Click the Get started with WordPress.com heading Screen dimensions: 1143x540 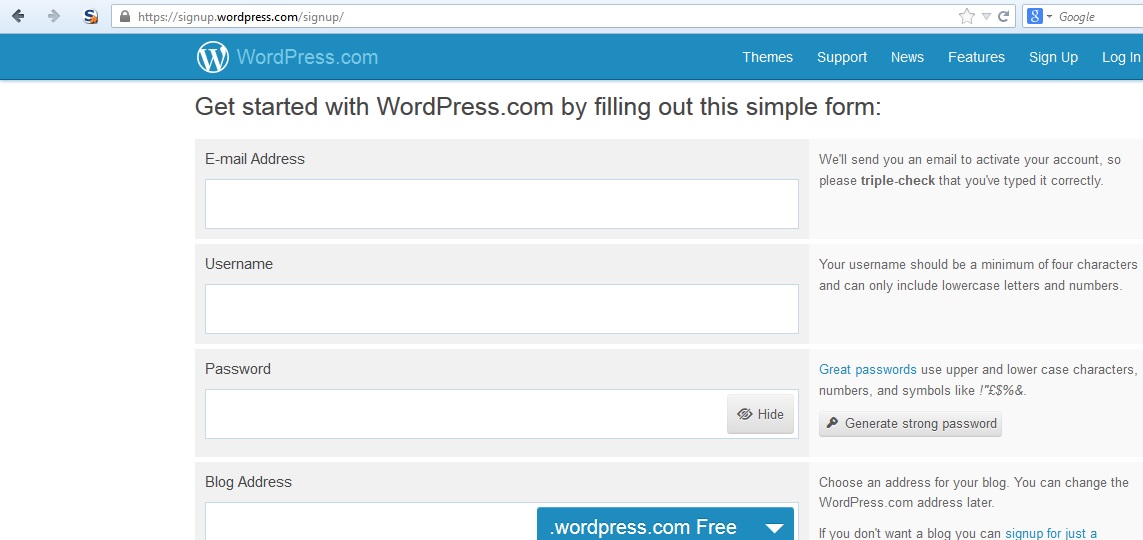538,107
